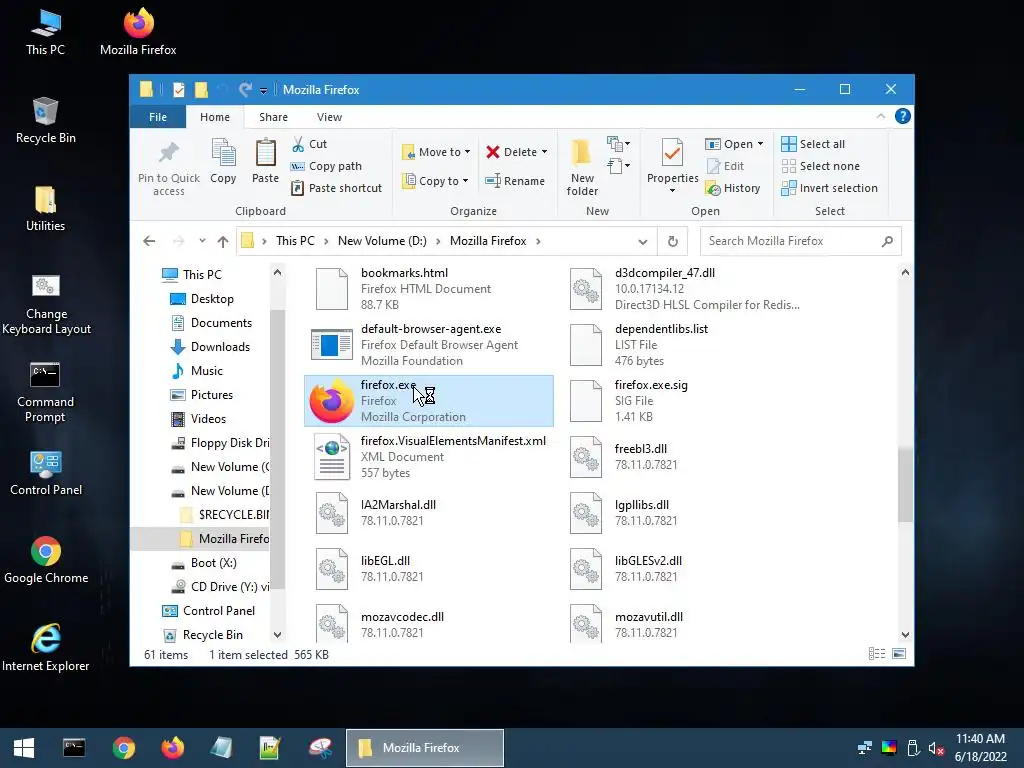Viewport: 1024px width, 768px height.
Task: Collapse the ribbon with the chevron
Action: (x=881, y=116)
